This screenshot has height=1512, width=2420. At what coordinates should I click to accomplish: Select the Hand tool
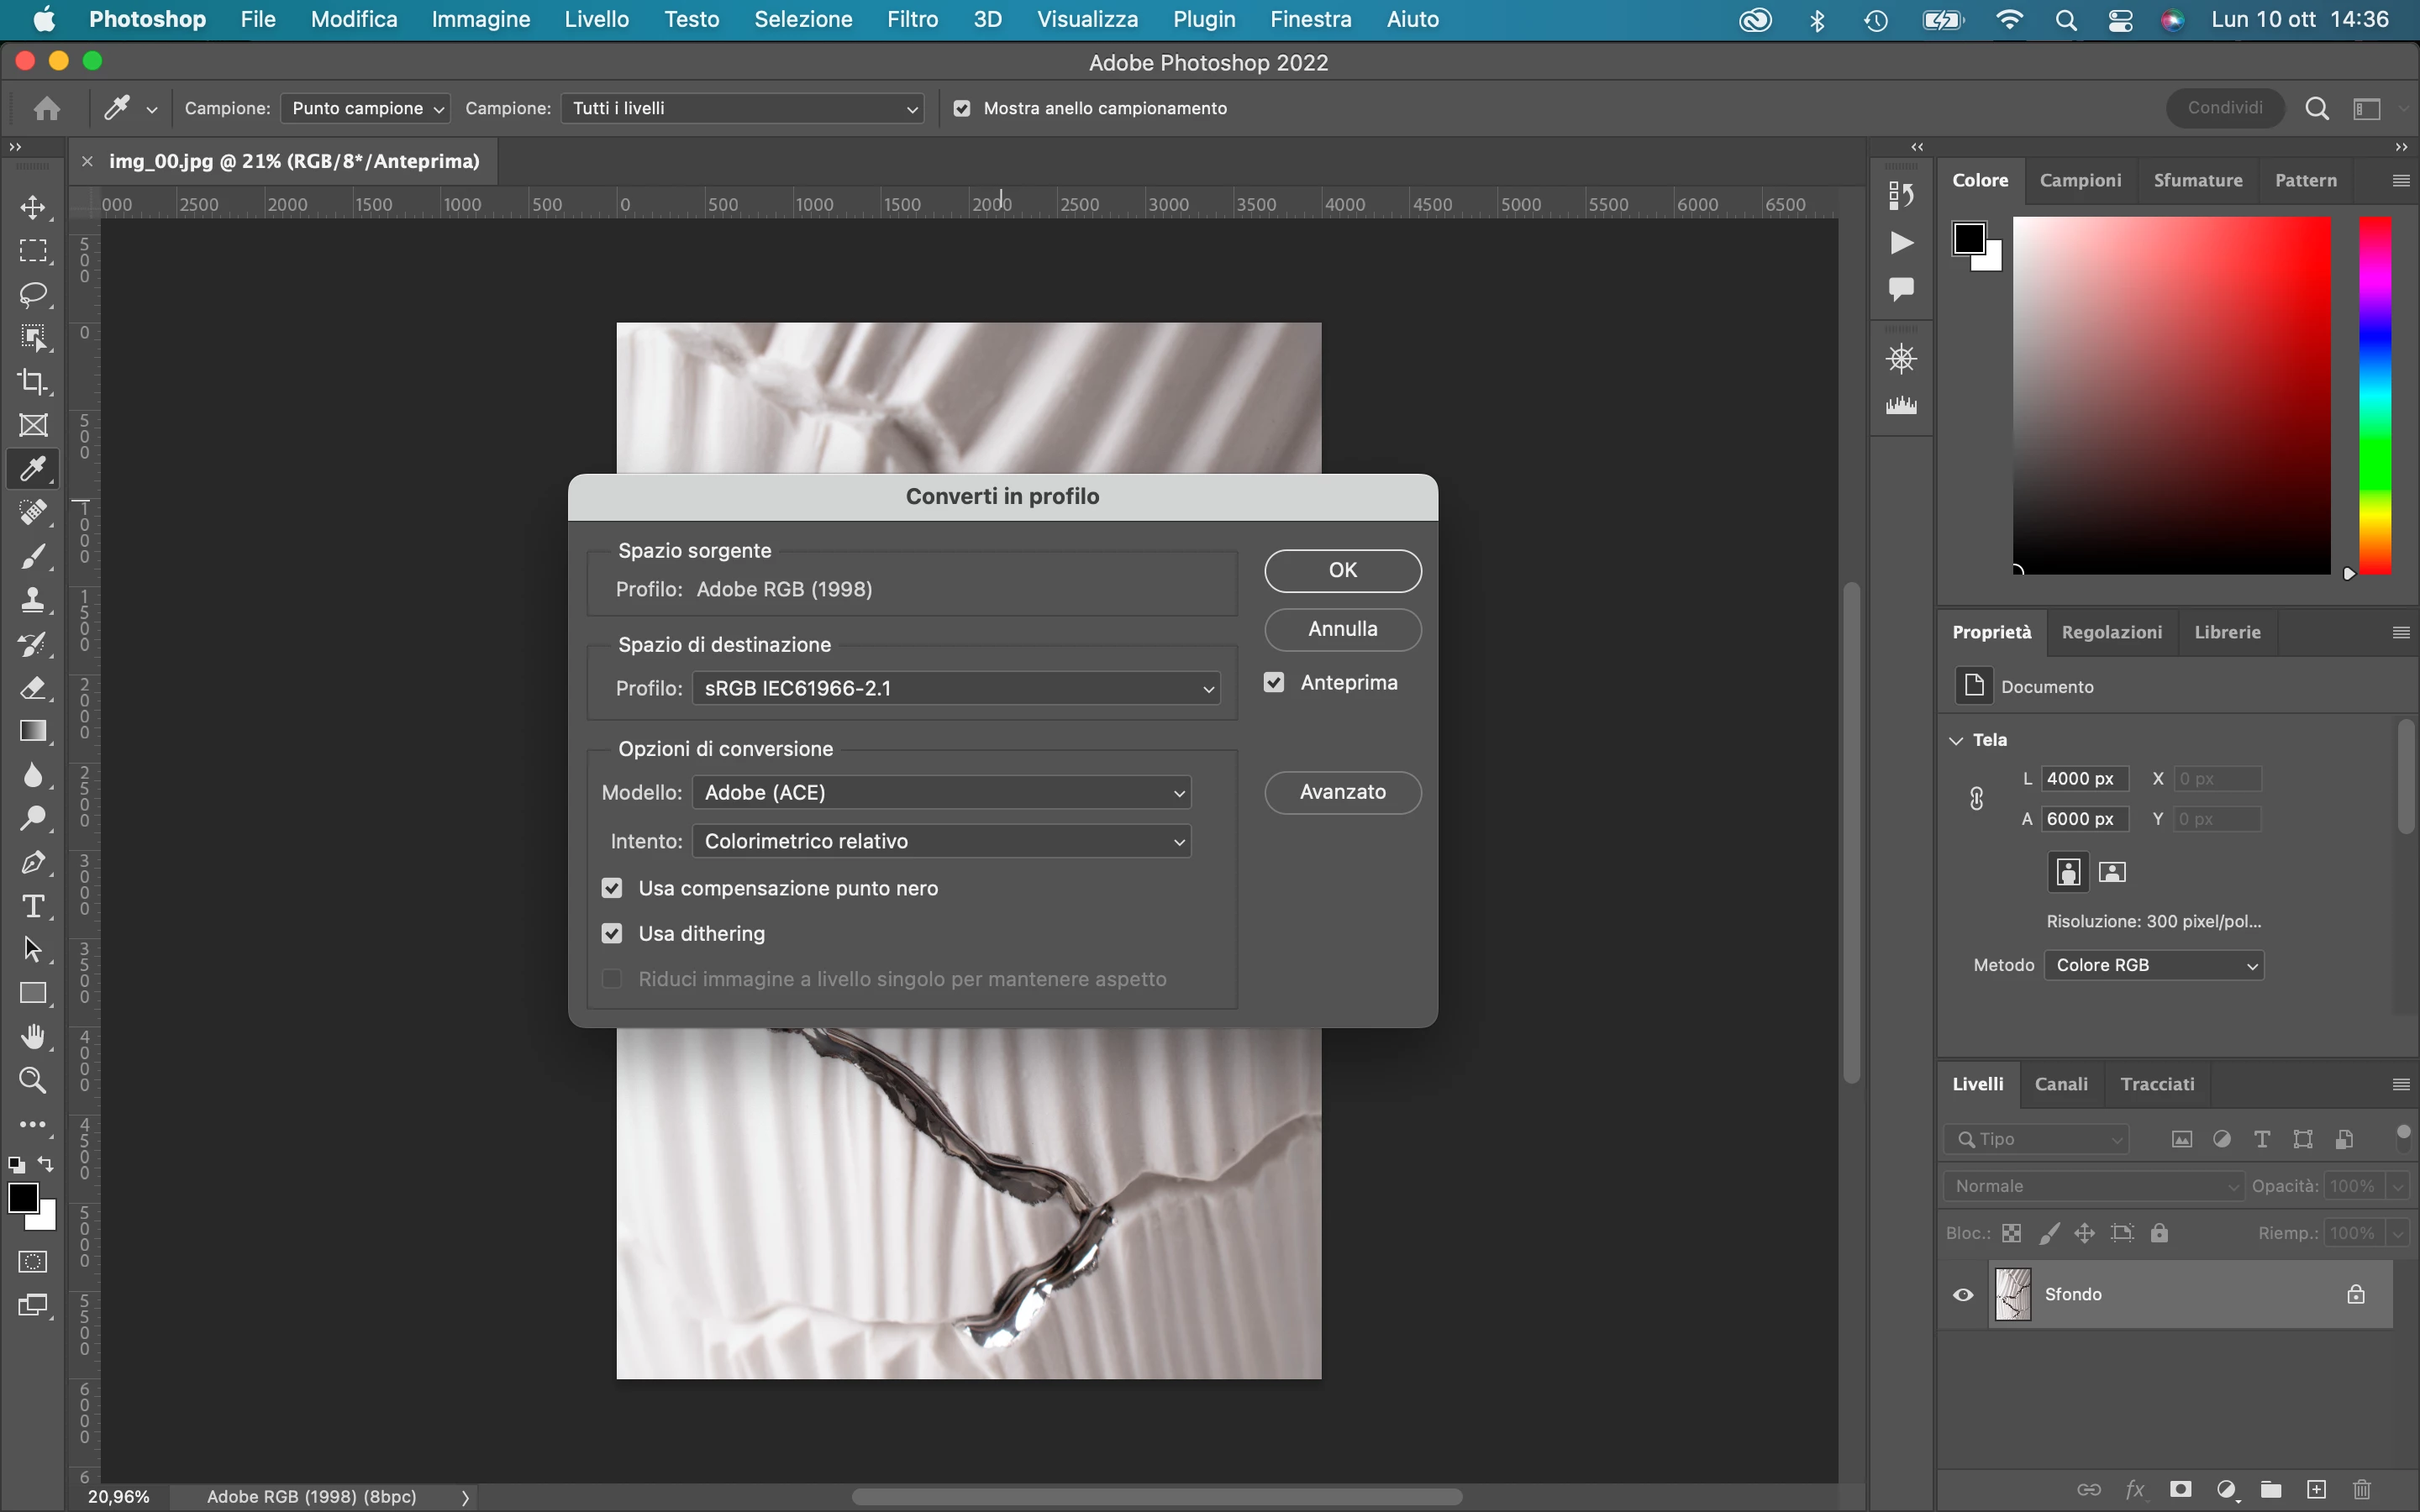pyautogui.click(x=33, y=1037)
